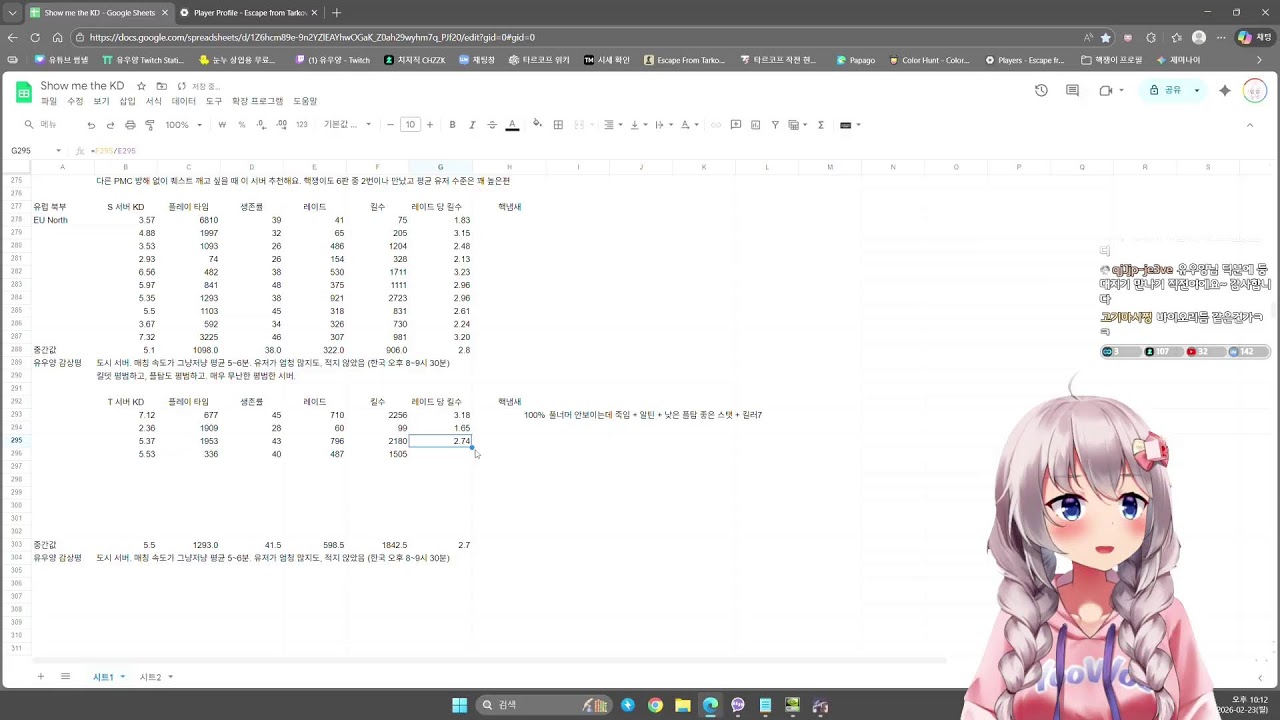The height and width of the screenshot is (720, 1280).
Task: Add a new sheet with plus
Action: [x=41, y=677]
